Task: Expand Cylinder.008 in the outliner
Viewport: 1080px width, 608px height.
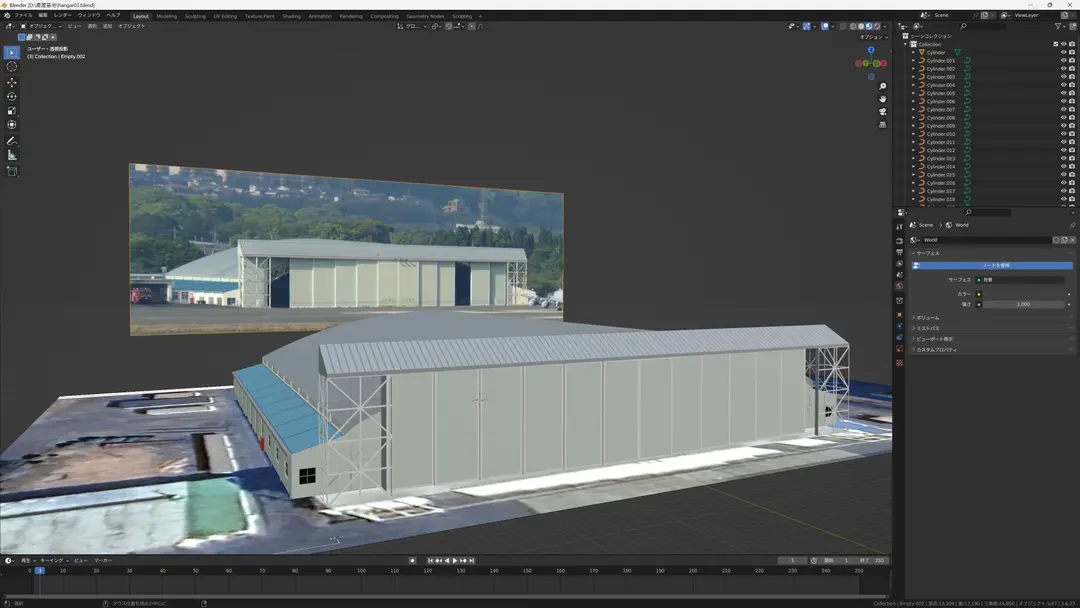Action: [x=914, y=118]
